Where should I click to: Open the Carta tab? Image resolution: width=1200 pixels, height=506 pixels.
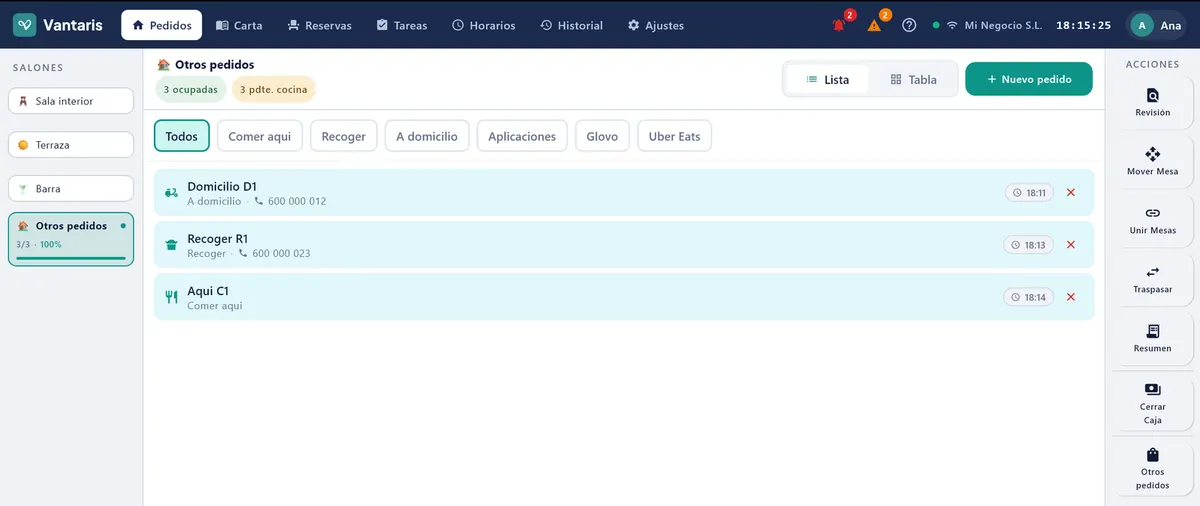coord(239,25)
